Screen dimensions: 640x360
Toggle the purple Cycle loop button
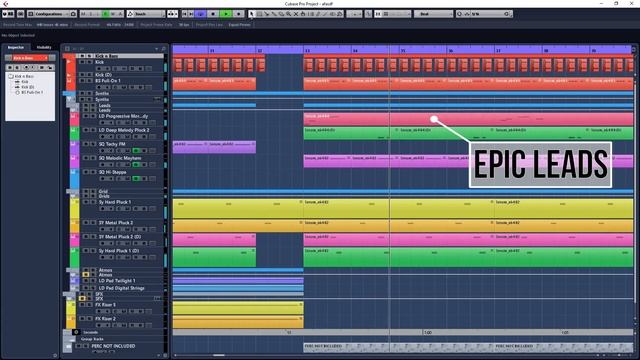click(x=200, y=14)
